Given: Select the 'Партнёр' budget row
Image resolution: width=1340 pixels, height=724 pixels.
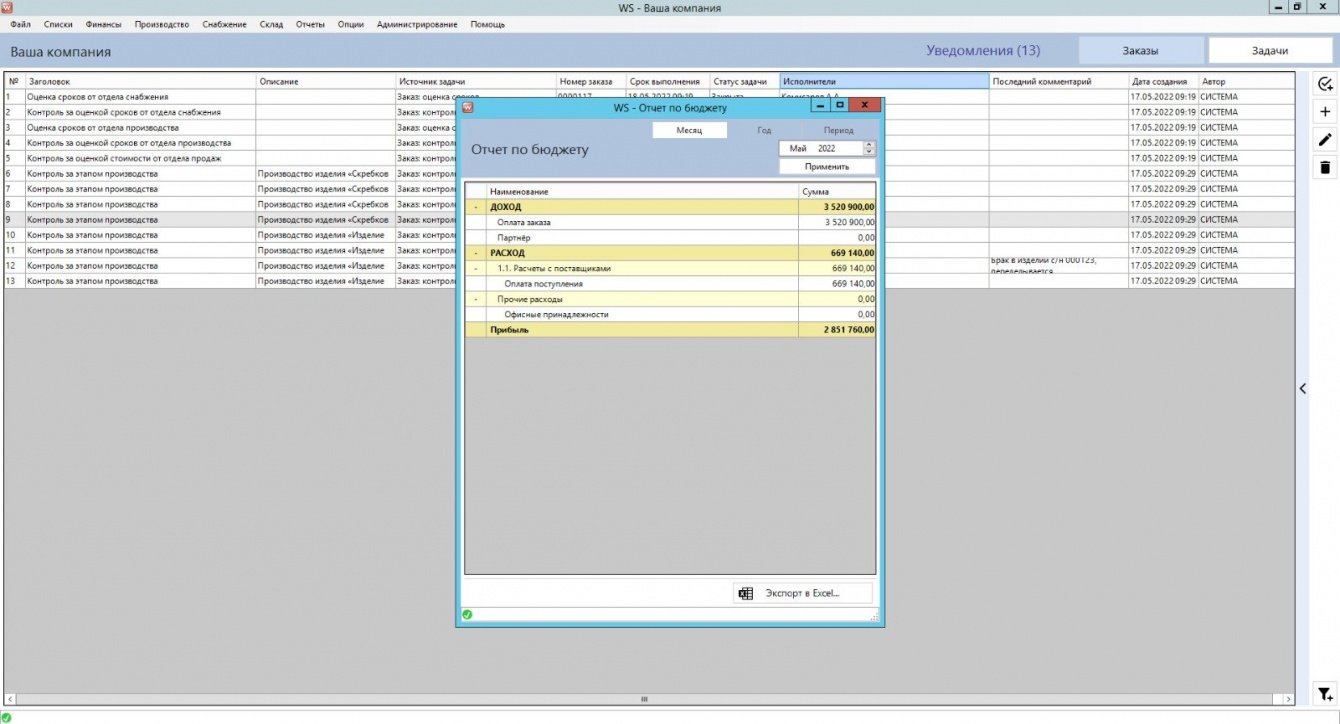Looking at the screenshot, I should pos(671,237).
